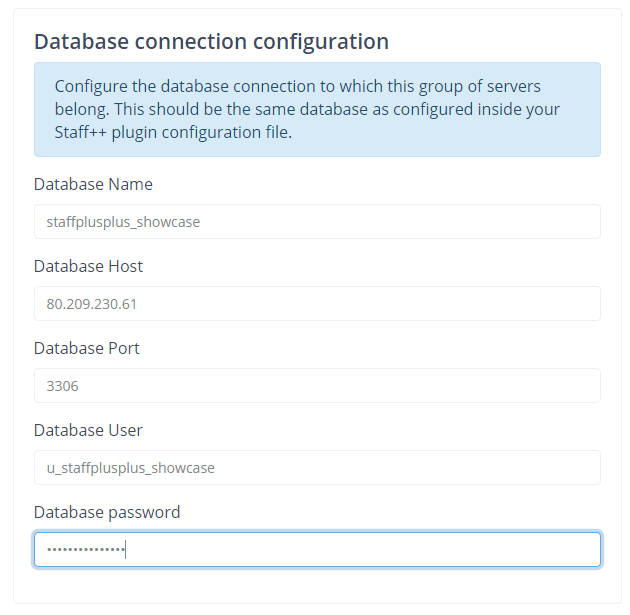Place cursor on staffplusplus_showcase database name text

tap(123, 222)
